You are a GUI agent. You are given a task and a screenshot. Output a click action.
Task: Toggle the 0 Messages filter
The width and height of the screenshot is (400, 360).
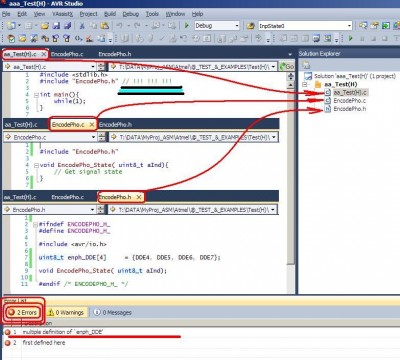tap(113, 312)
